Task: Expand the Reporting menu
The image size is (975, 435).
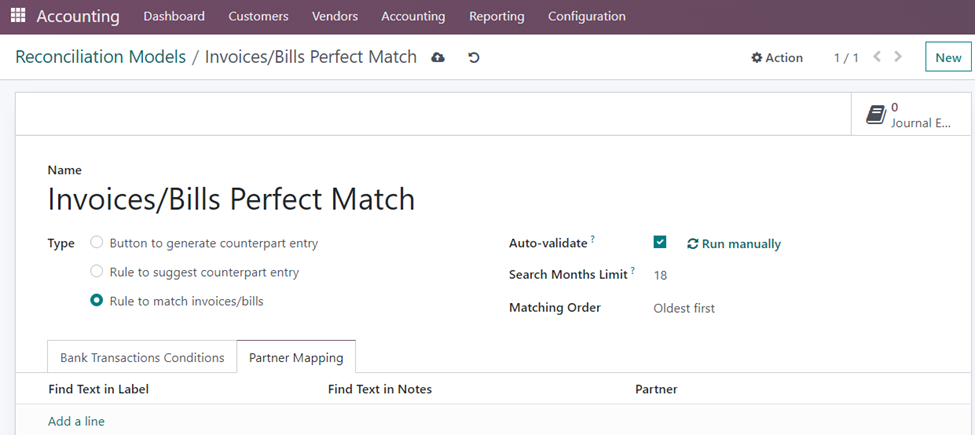Action: pyautogui.click(x=496, y=17)
